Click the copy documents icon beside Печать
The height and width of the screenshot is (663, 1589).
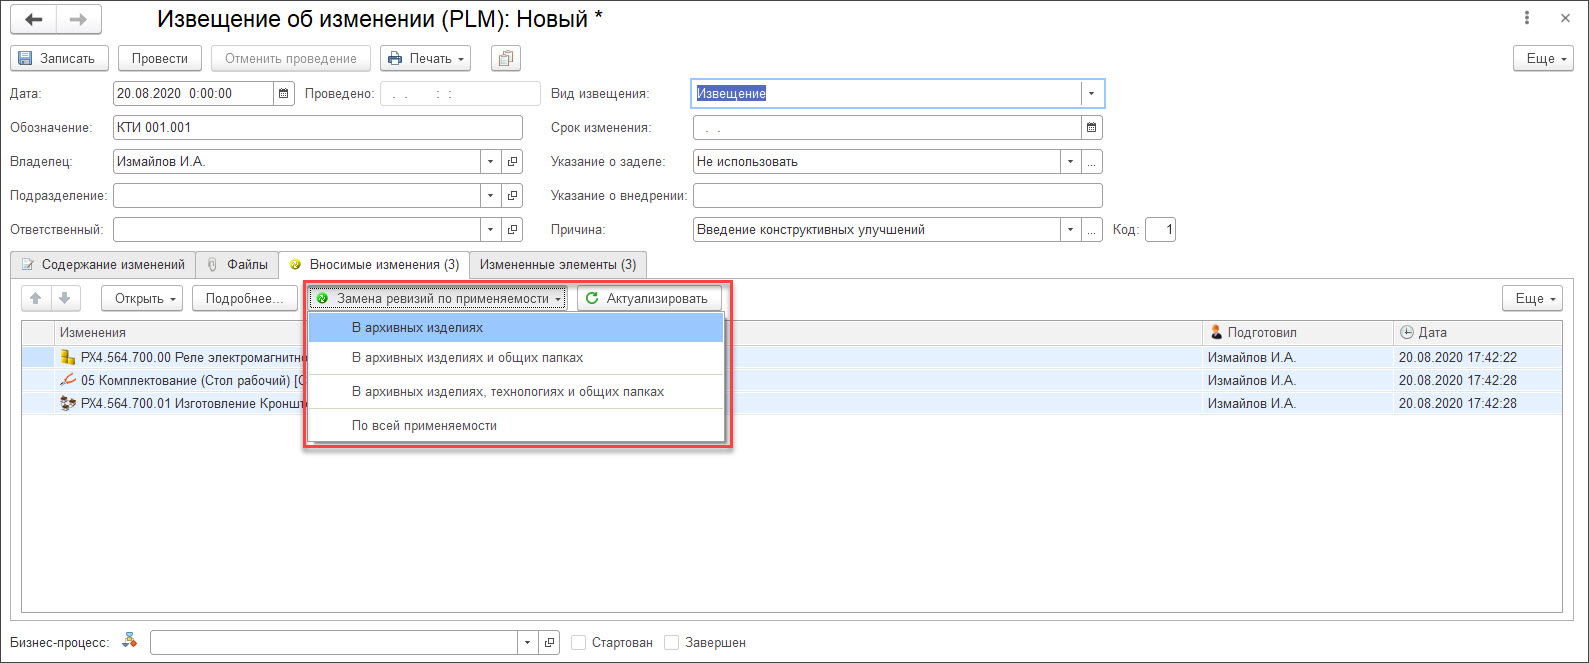coord(506,59)
